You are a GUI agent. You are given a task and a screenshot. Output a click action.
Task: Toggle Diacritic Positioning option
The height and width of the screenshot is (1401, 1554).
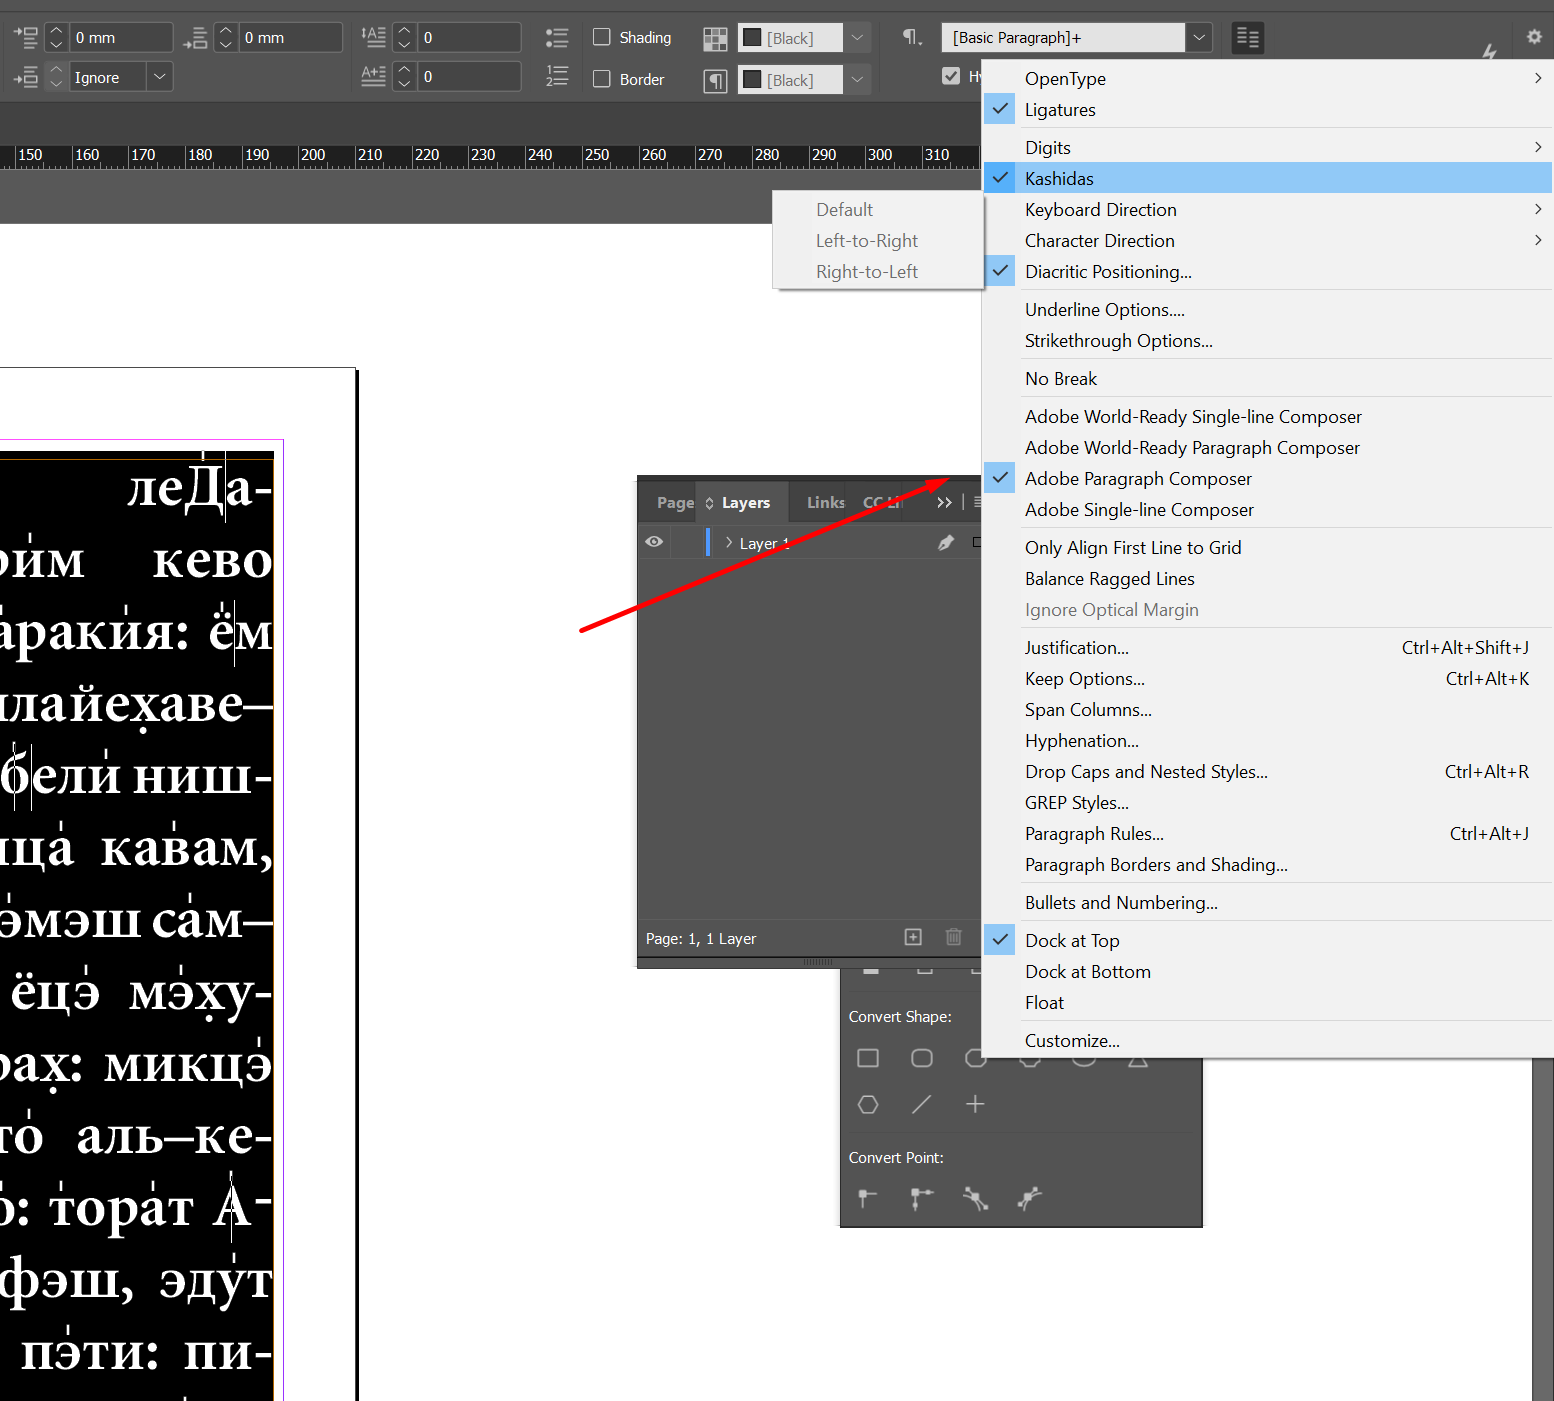[x=1268, y=272]
